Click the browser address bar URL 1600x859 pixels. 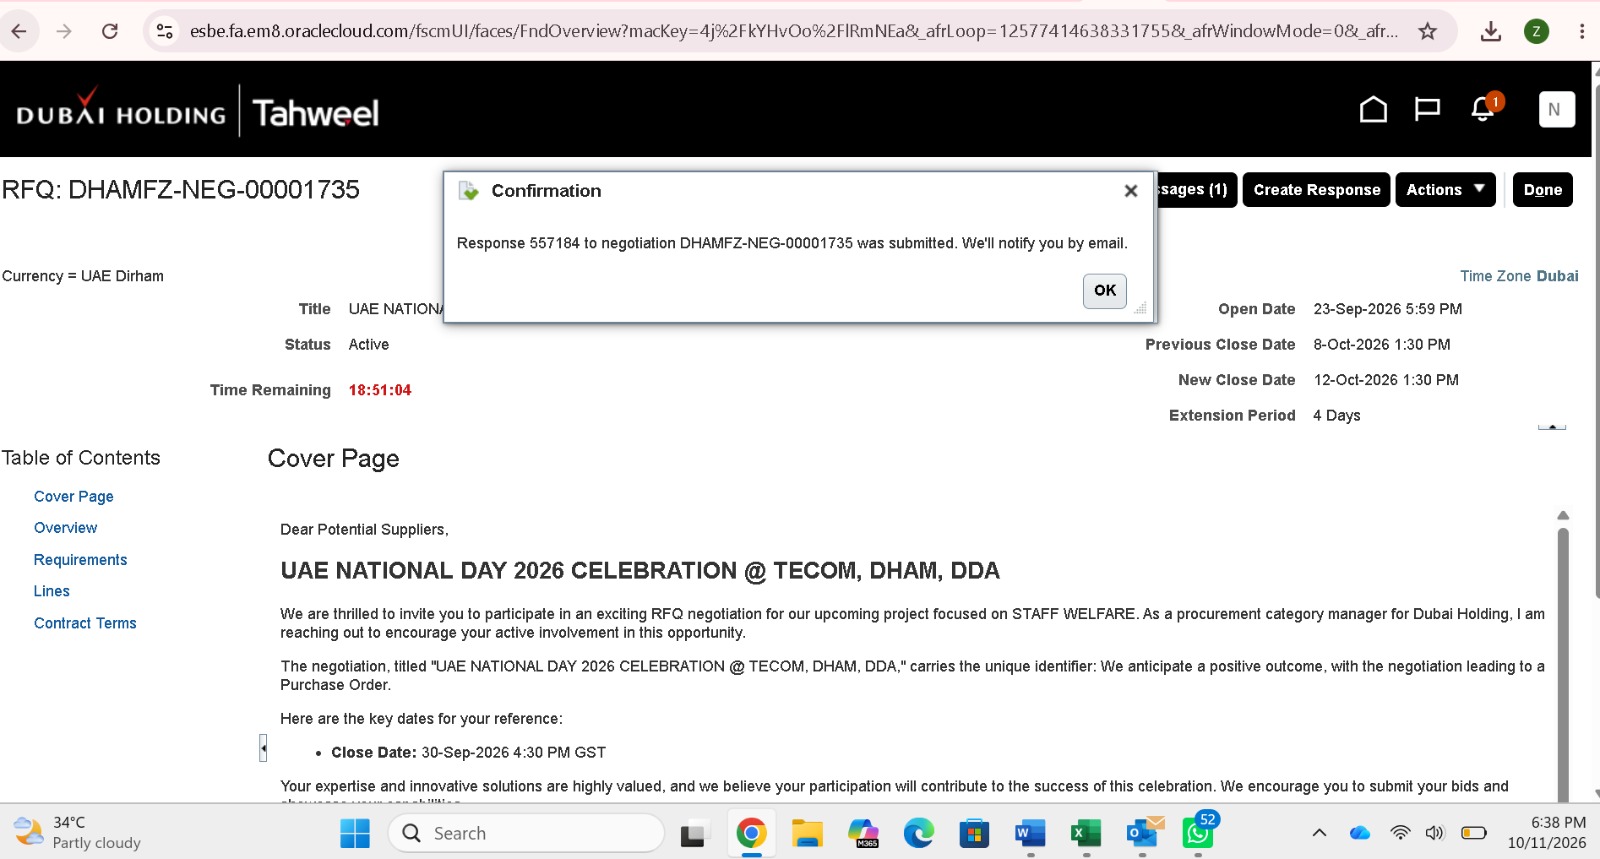(793, 31)
